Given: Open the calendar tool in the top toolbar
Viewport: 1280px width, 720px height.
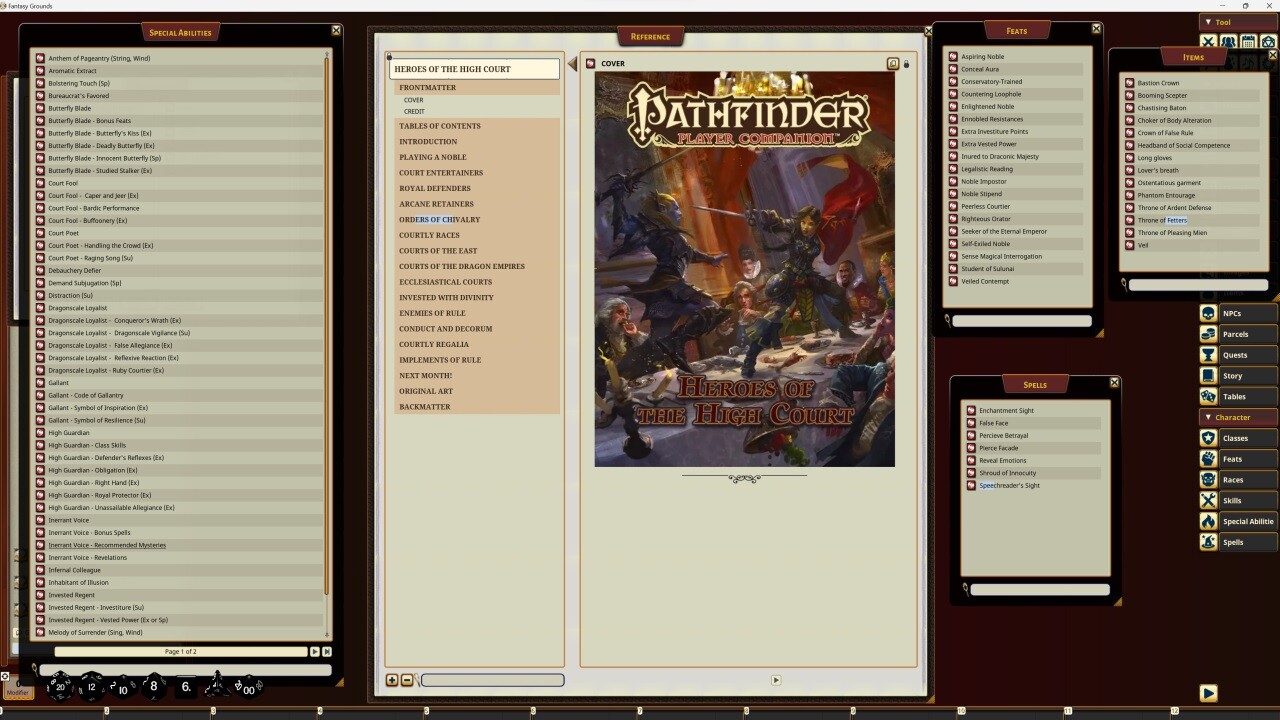Looking at the screenshot, I should pyautogui.click(x=1249, y=41).
